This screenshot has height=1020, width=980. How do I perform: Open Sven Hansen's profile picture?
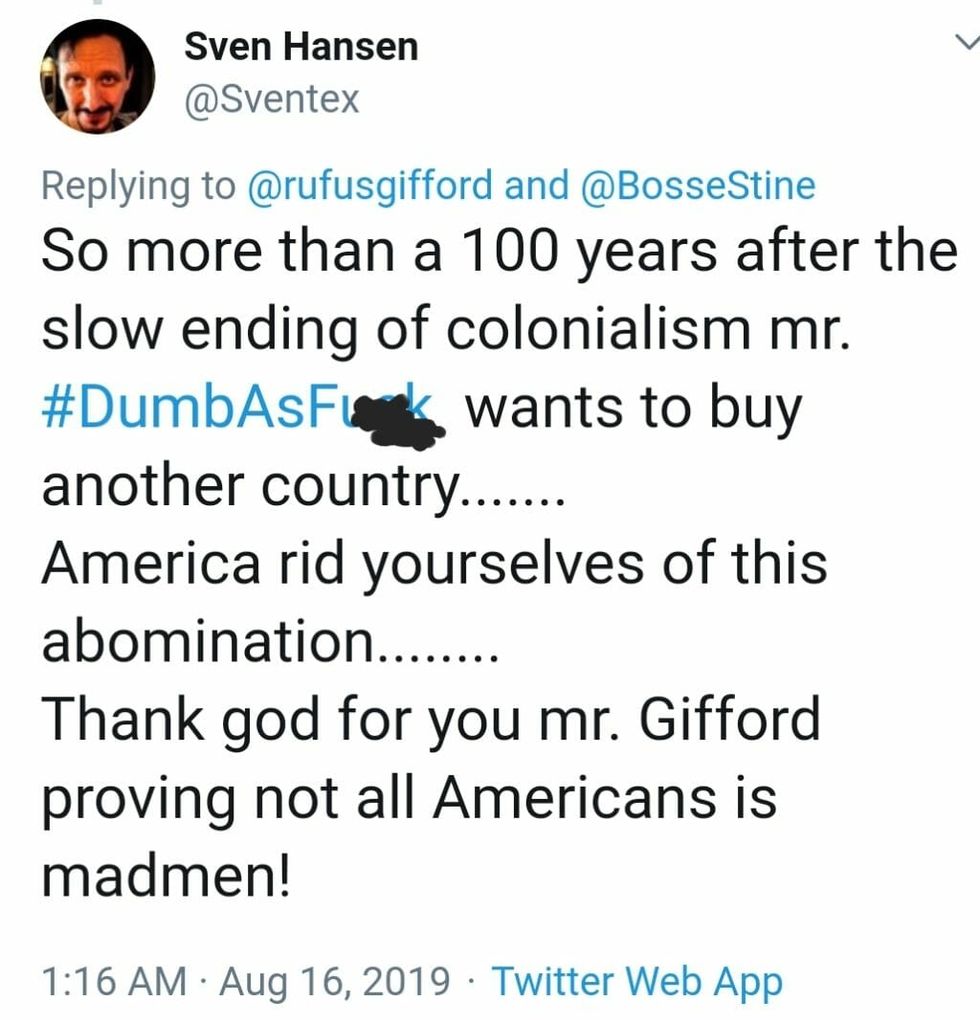[97, 77]
